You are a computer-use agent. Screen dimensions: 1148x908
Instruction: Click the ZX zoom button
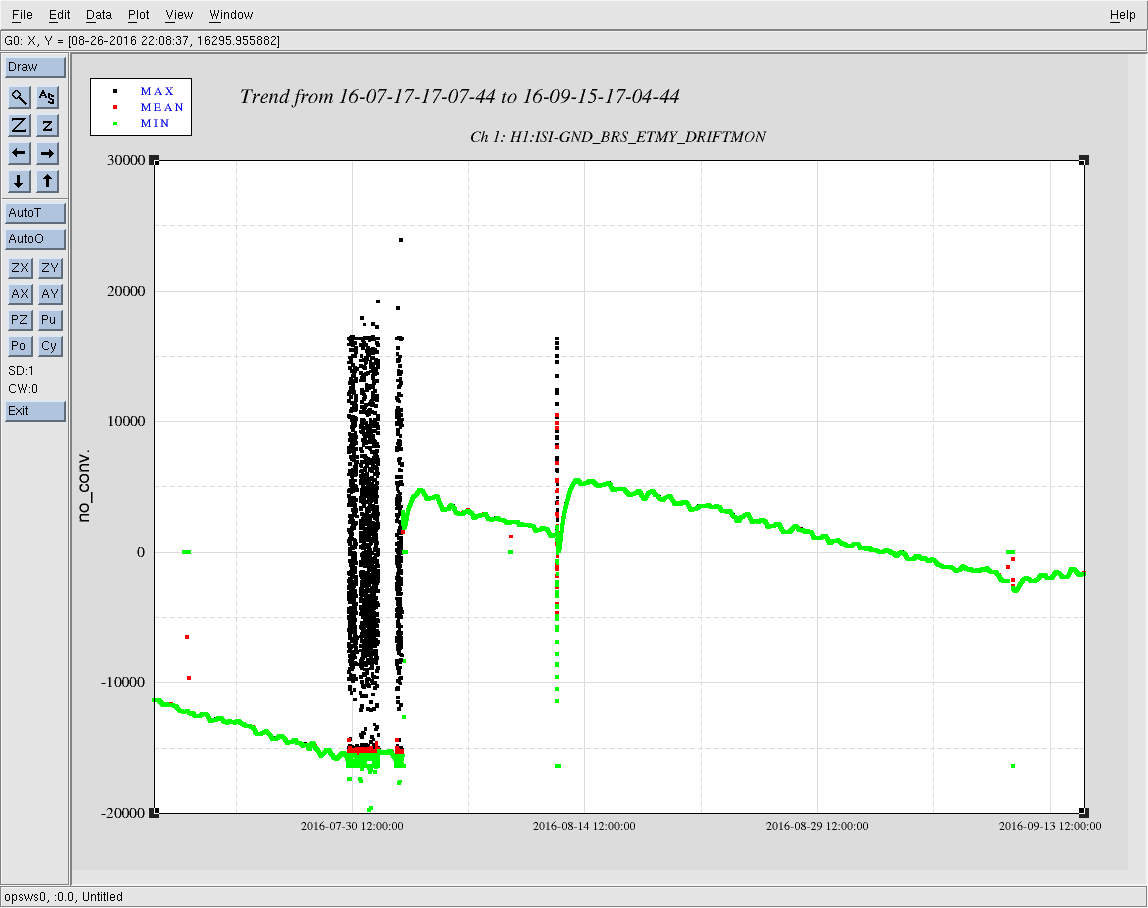(20, 268)
